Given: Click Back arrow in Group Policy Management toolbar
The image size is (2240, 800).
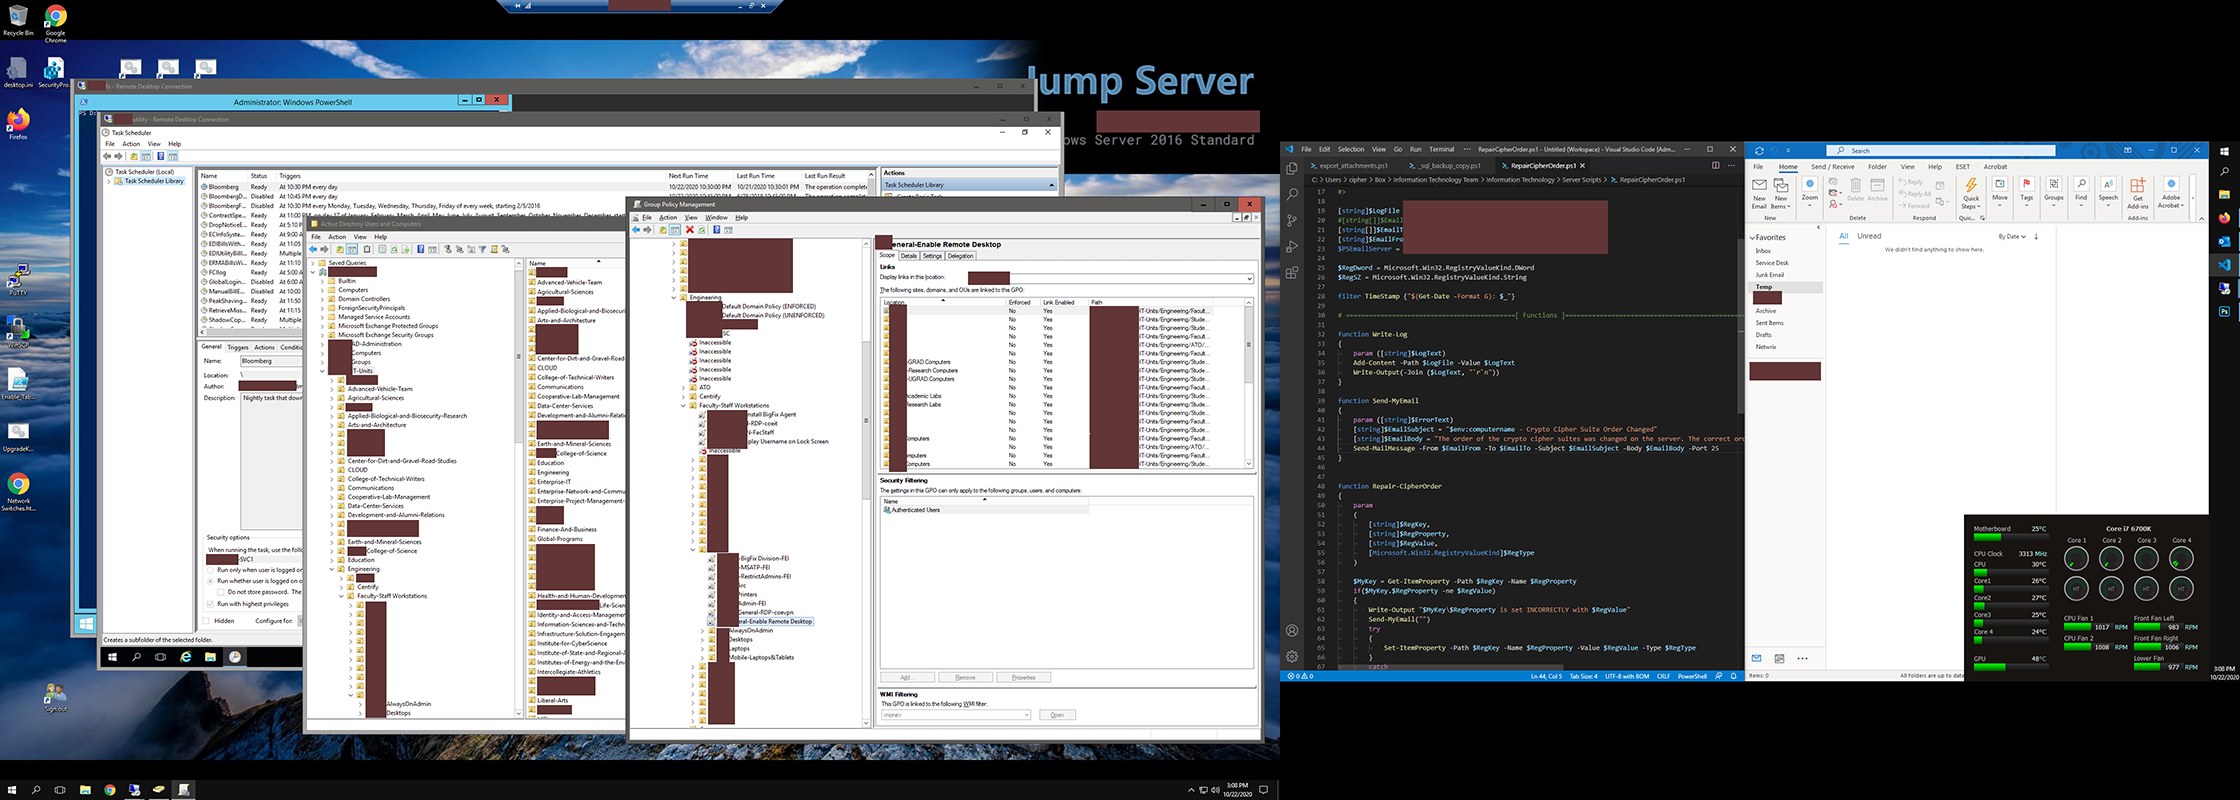Looking at the screenshot, I should [x=636, y=230].
